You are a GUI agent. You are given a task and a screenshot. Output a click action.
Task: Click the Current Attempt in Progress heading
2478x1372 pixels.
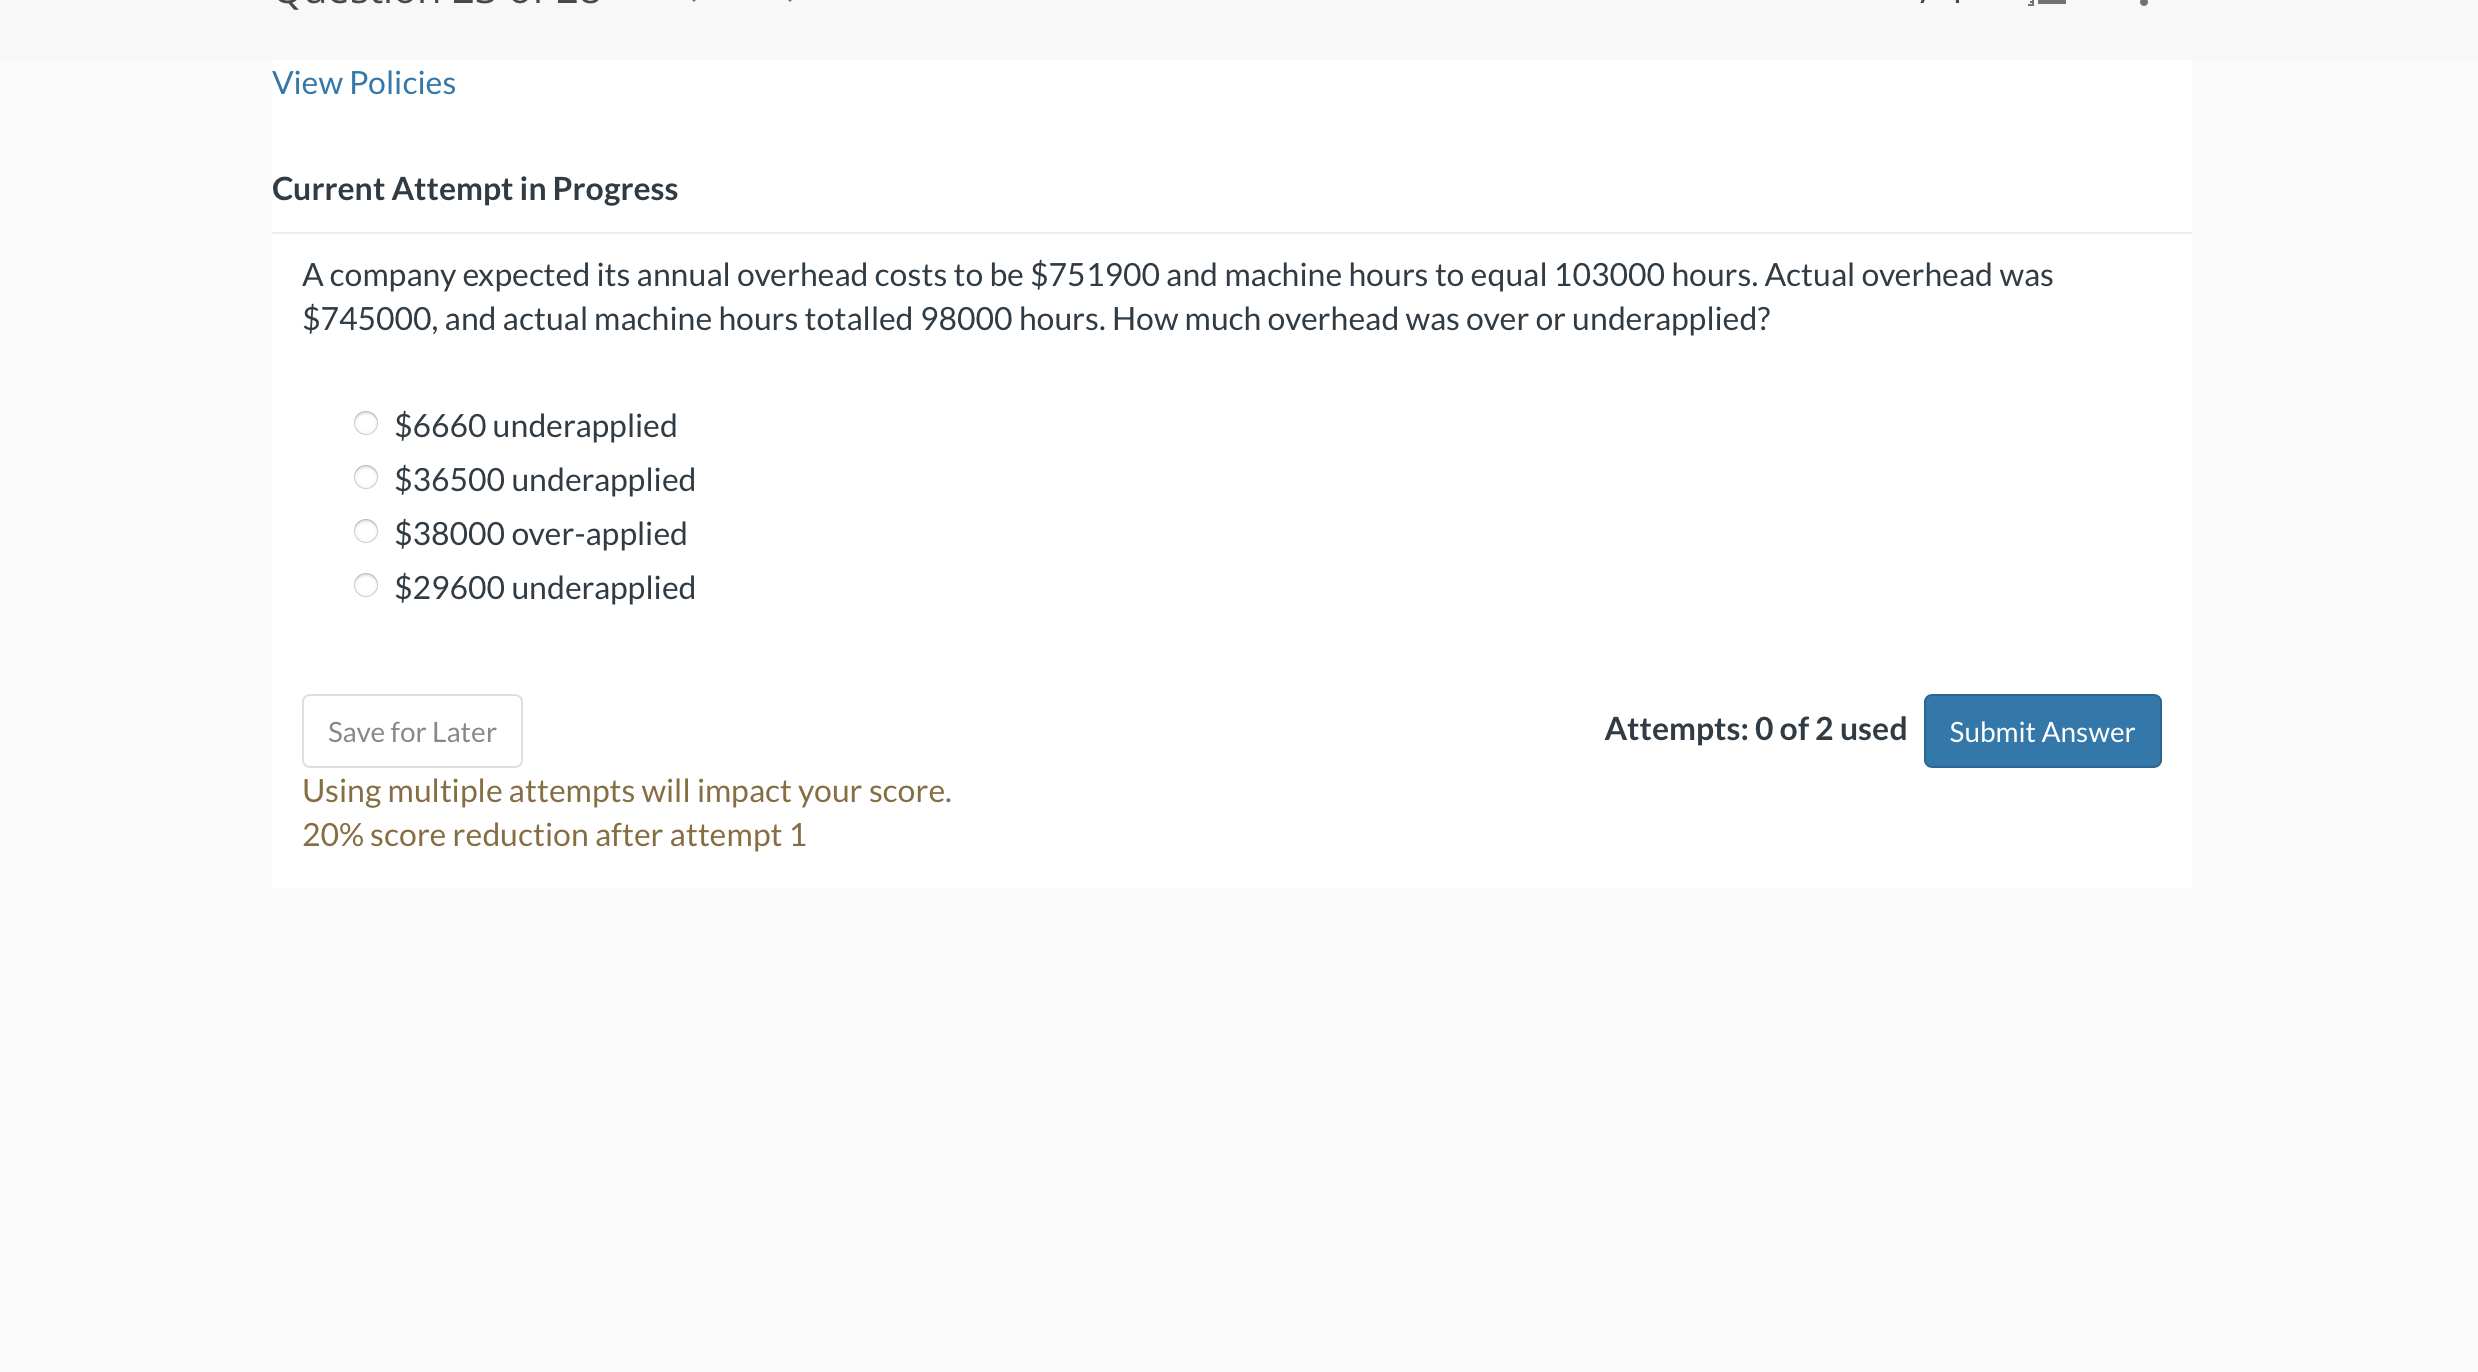tap(475, 188)
